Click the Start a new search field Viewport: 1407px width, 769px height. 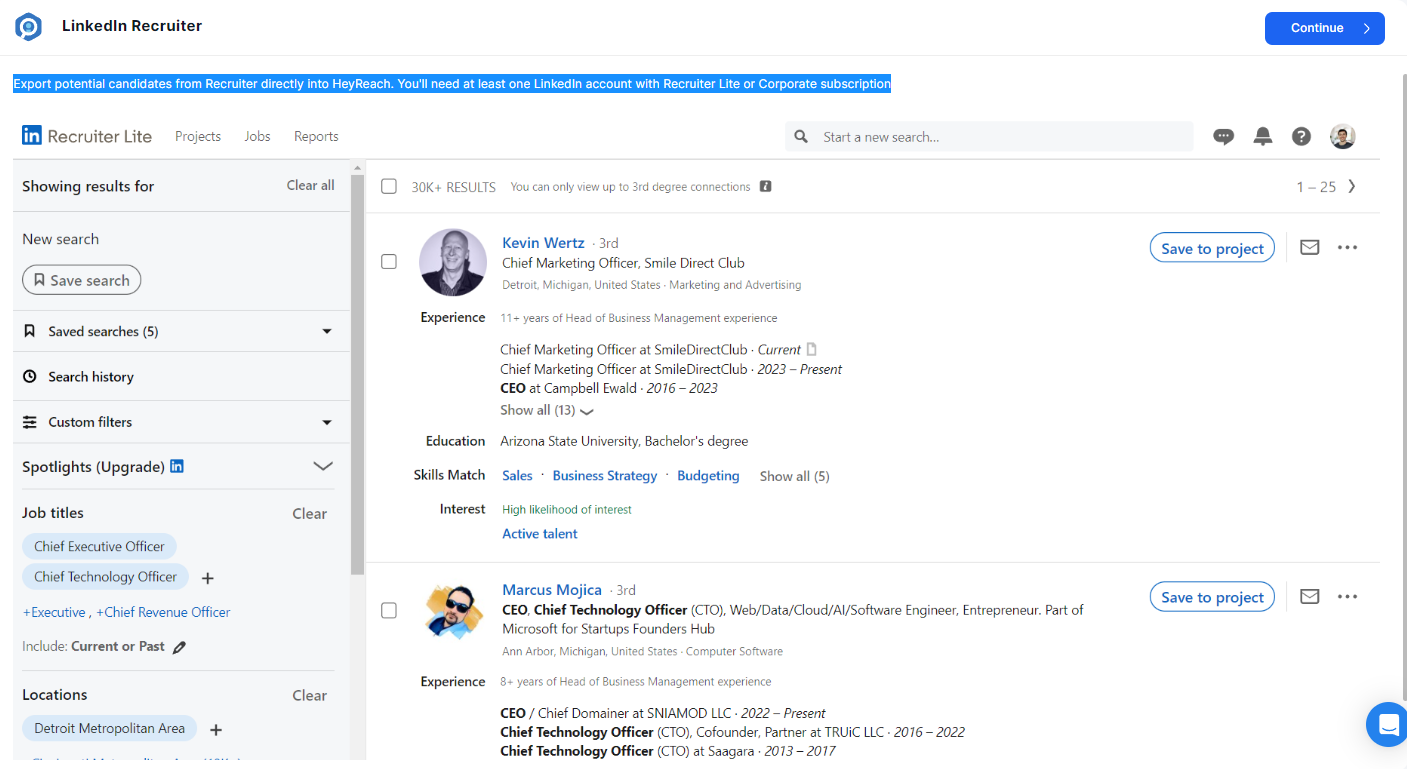[x=989, y=137]
